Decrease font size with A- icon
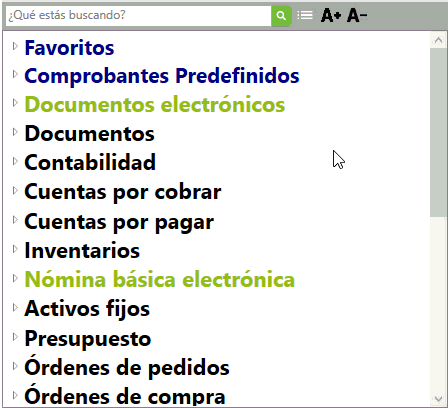This screenshot has height=408, width=448. (357, 16)
